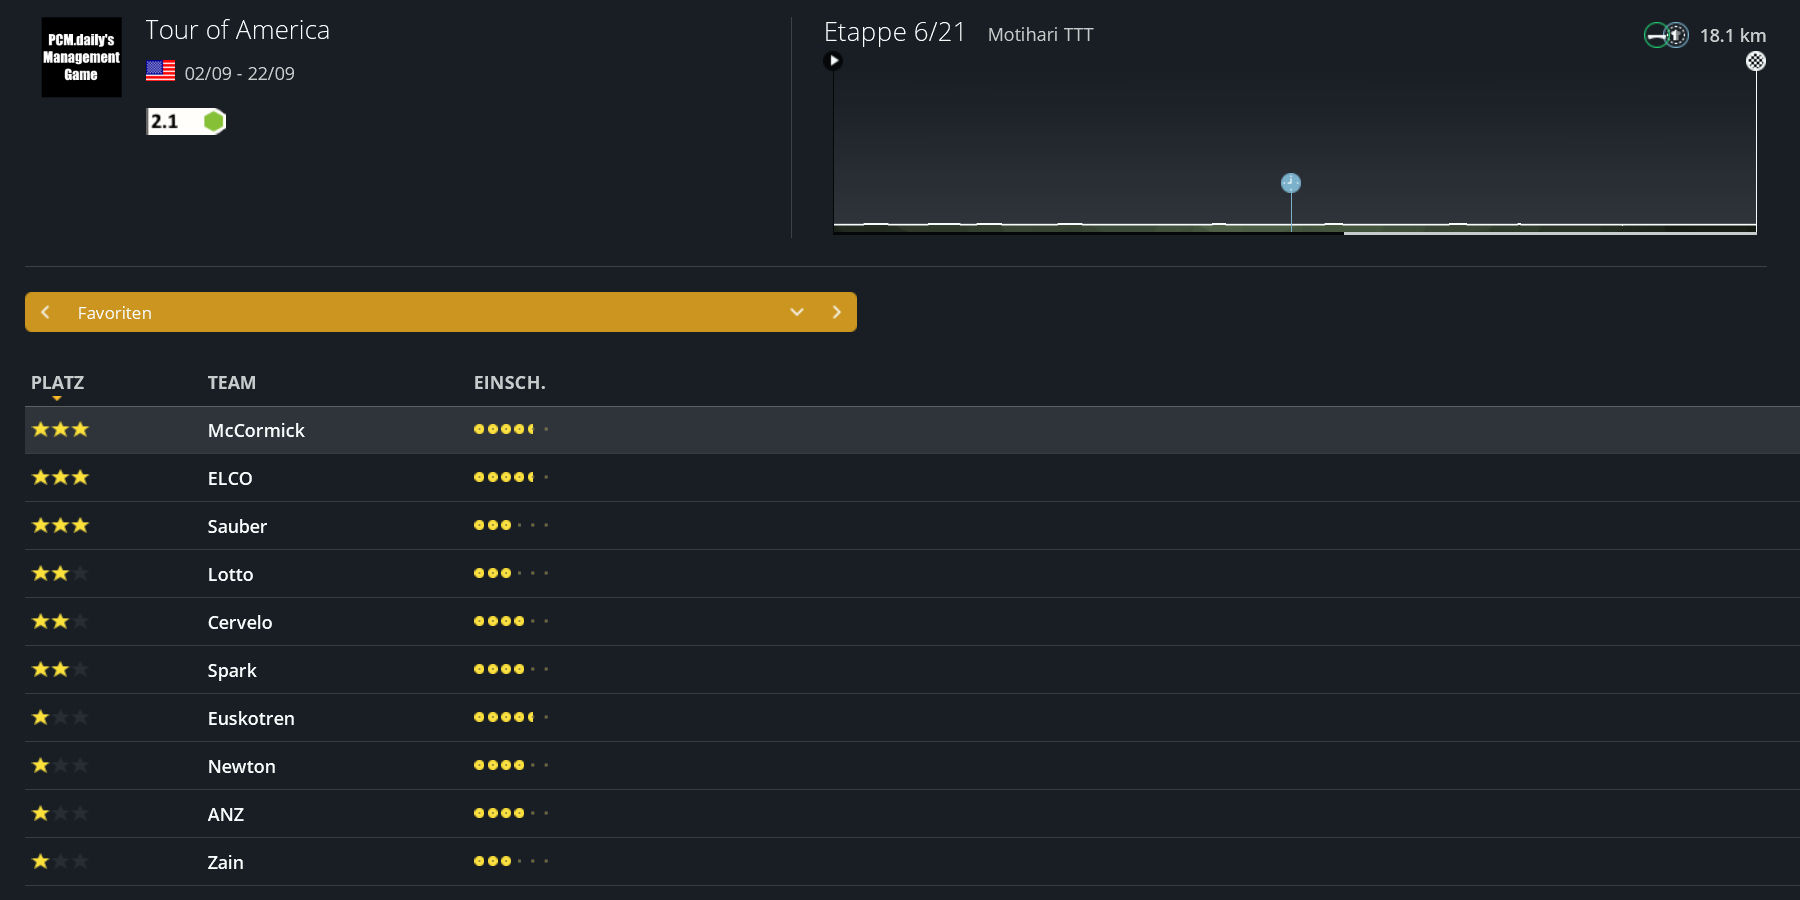The image size is (1800, 900).
Task: Click McCormick's three-star favorite rating
Action: coord(60,430)
